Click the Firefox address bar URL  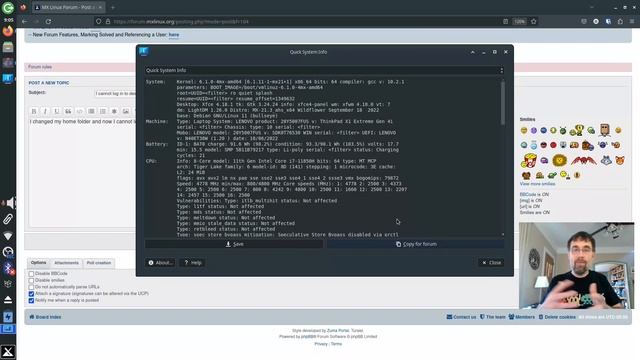[181, 21]
